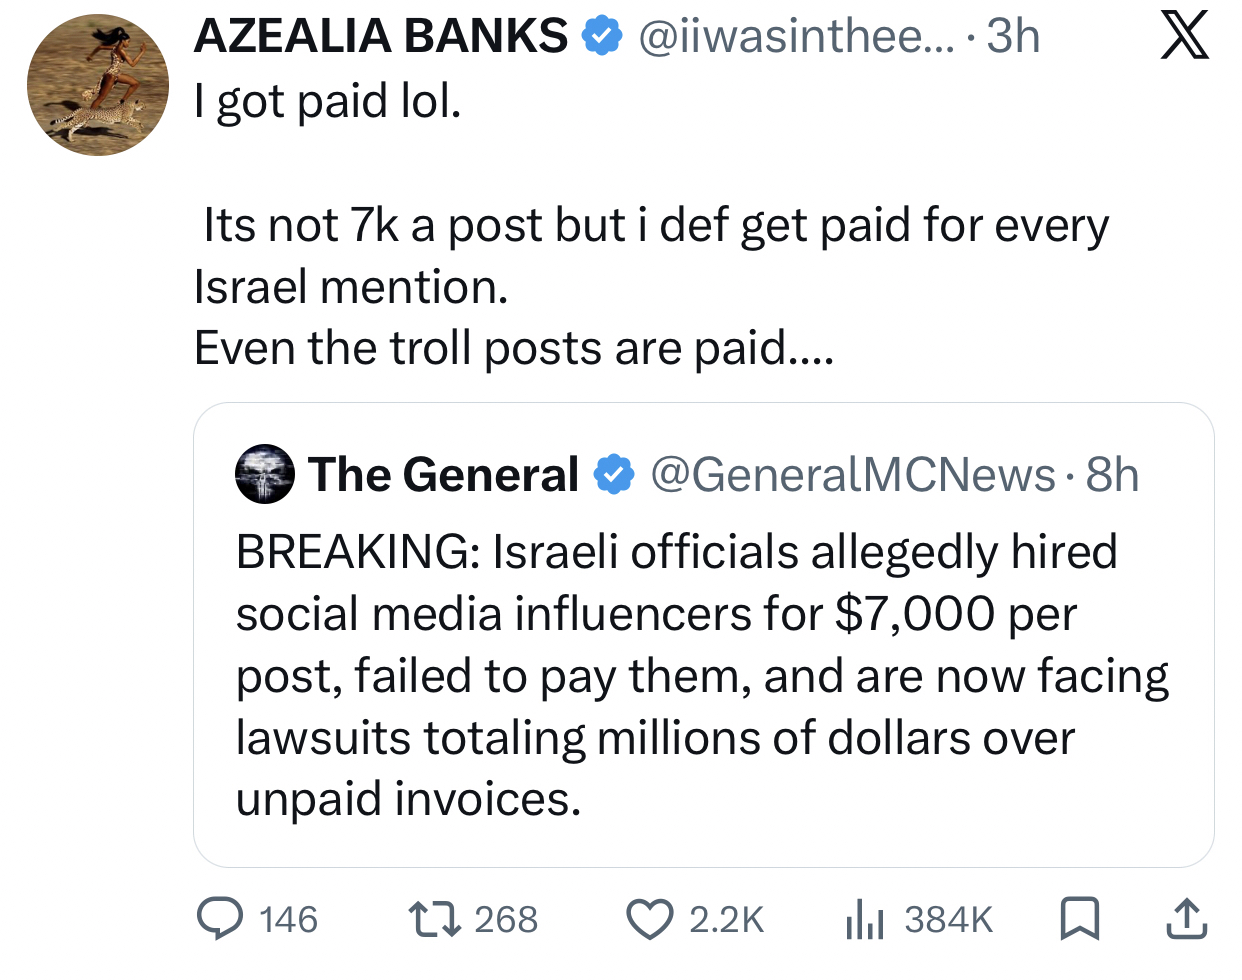Click Azealia Banks' blue verified badge

(600, 37)
